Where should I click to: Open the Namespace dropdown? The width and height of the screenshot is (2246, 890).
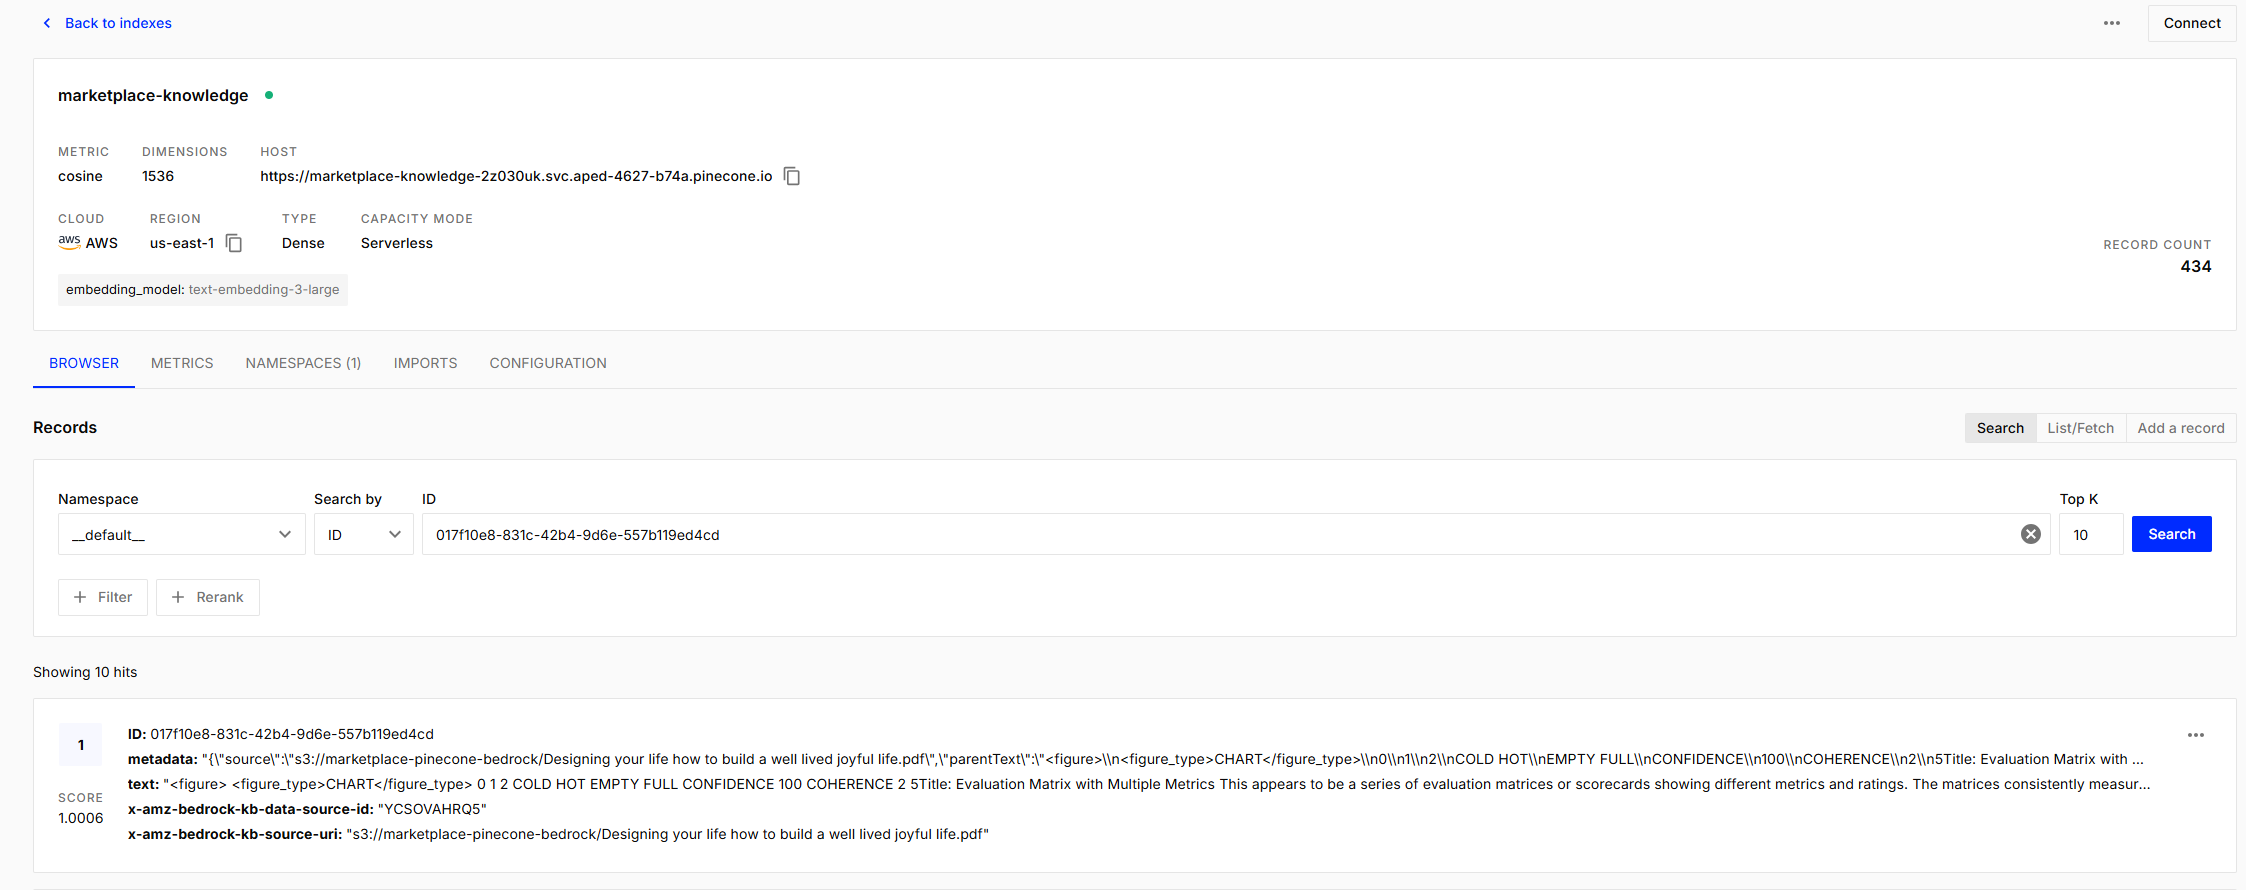pyautogui.click(x=180, y=534)
